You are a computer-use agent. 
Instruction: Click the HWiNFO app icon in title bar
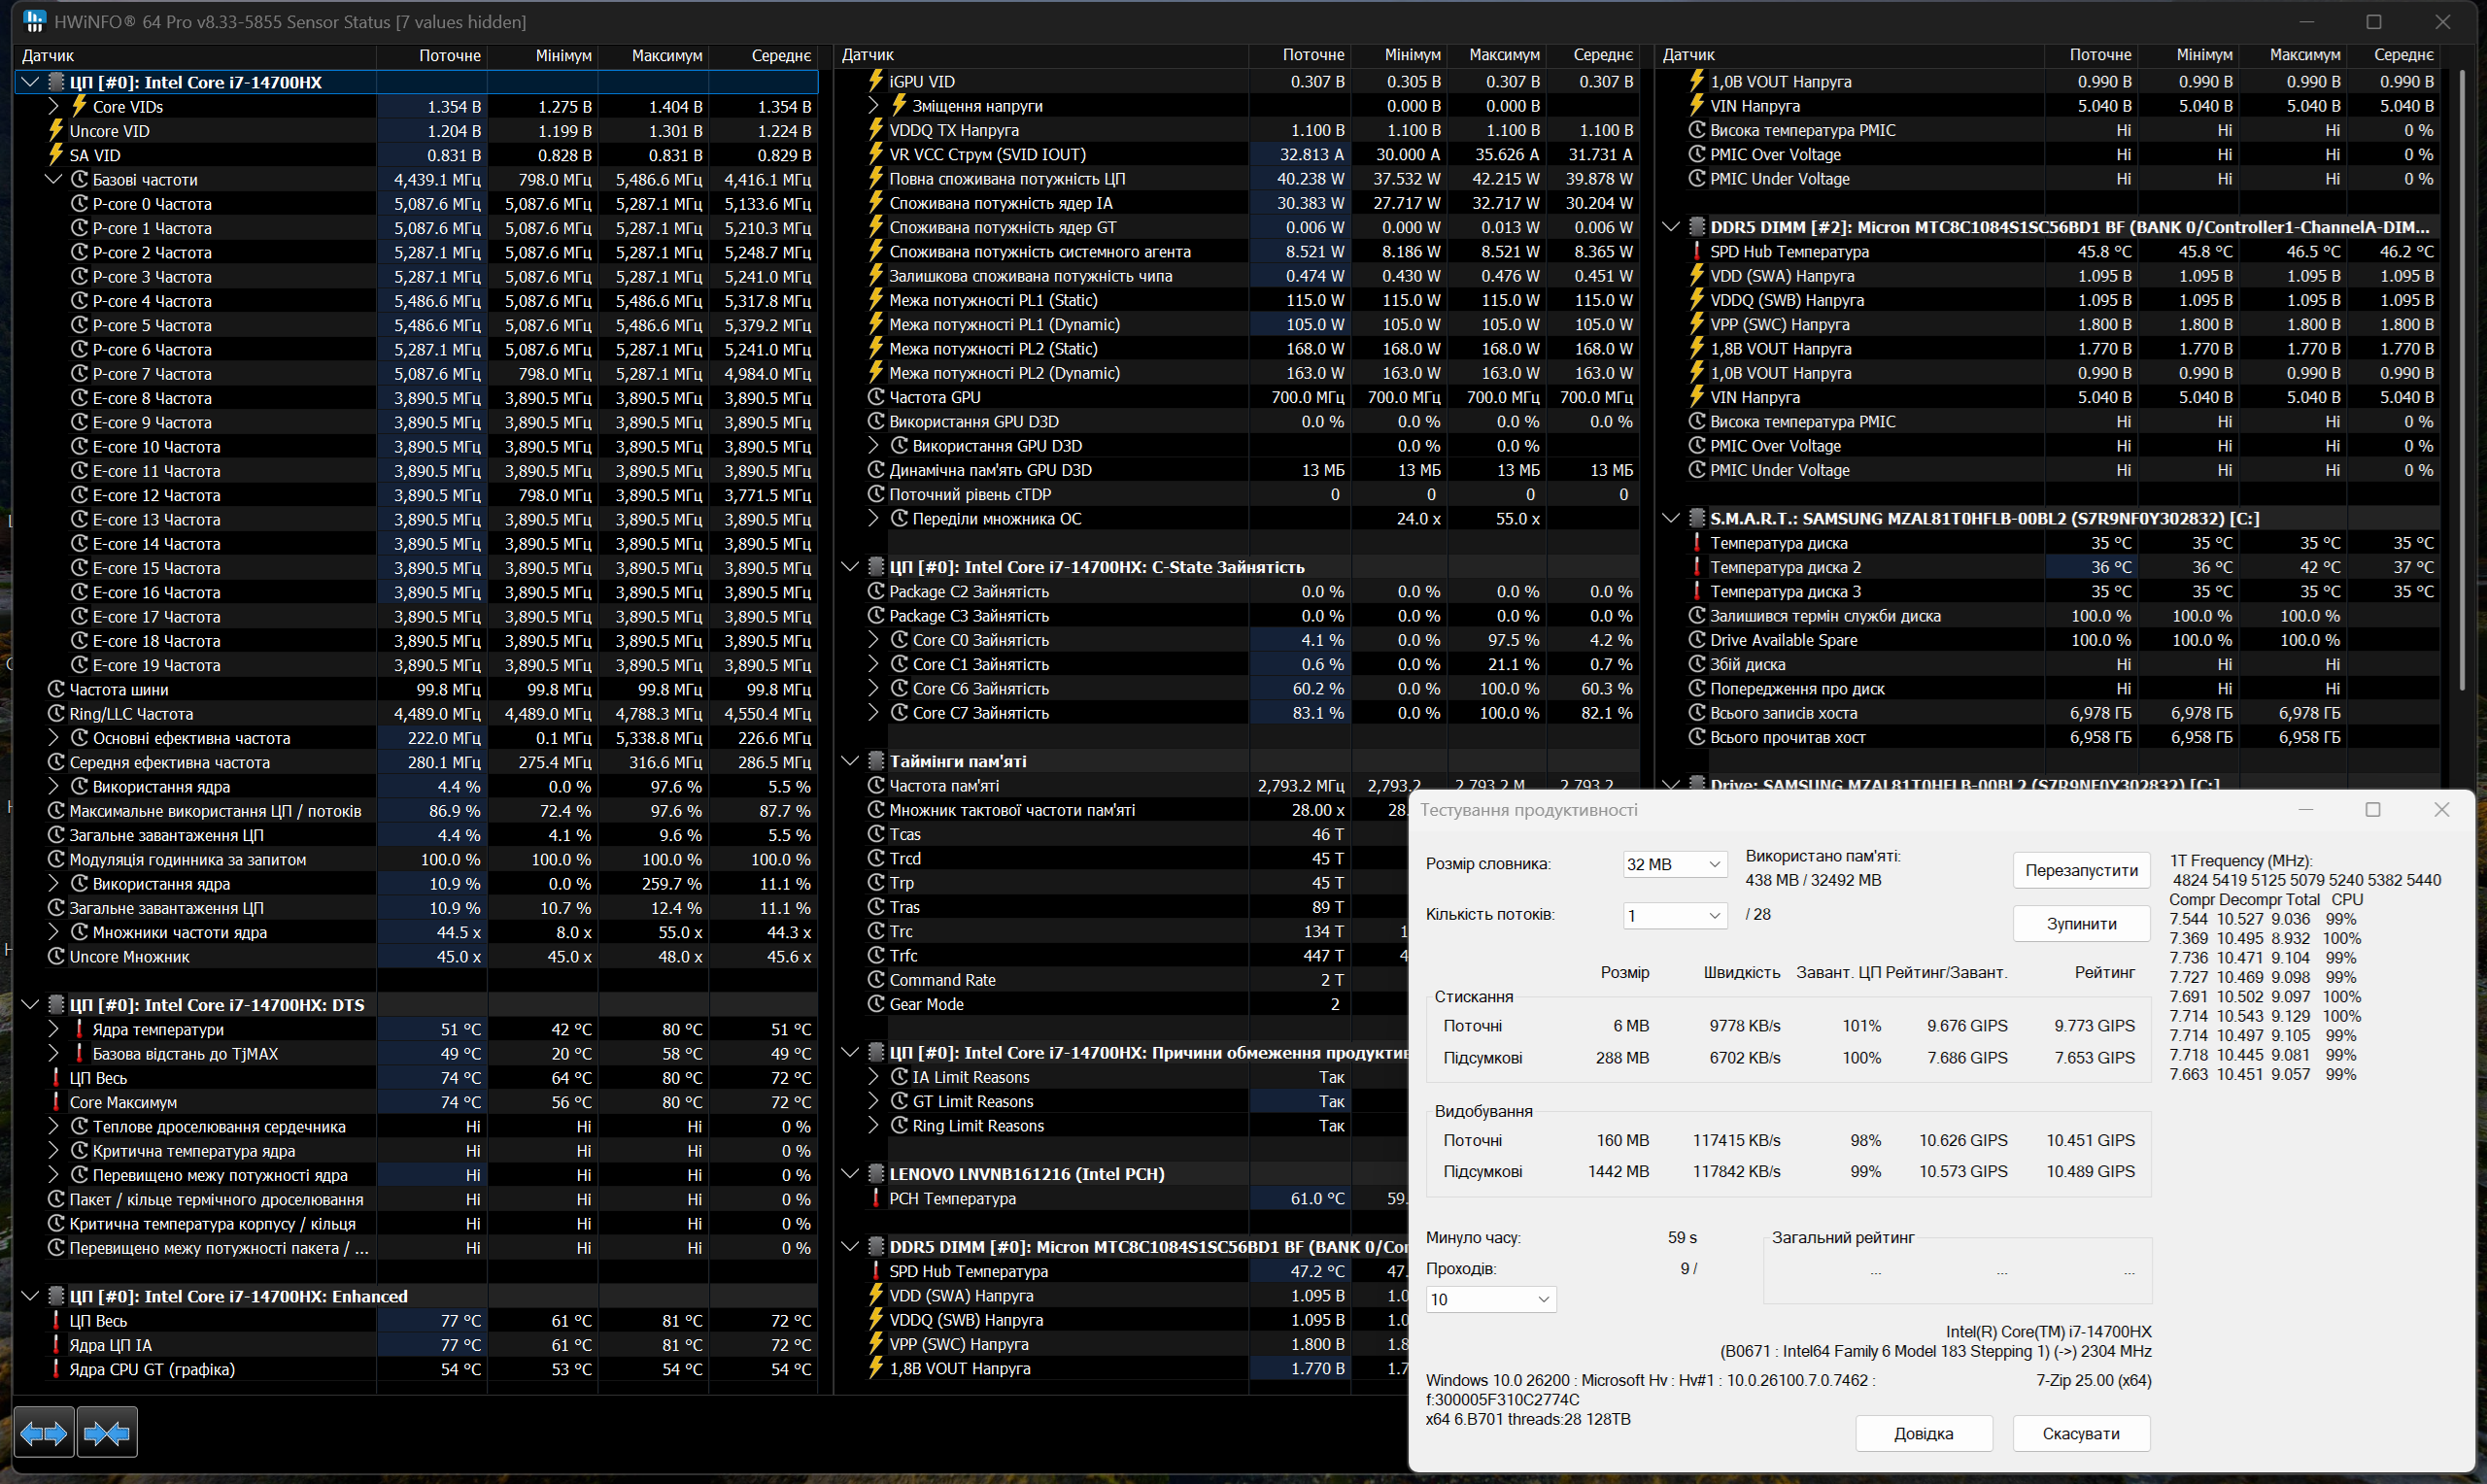click(34, 21)
